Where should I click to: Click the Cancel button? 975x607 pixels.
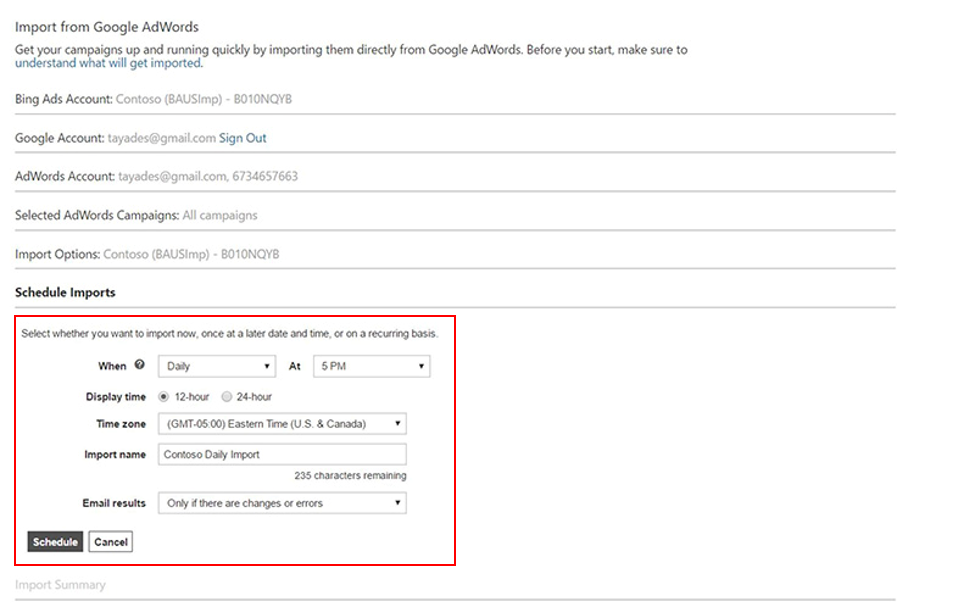(111, 542)
